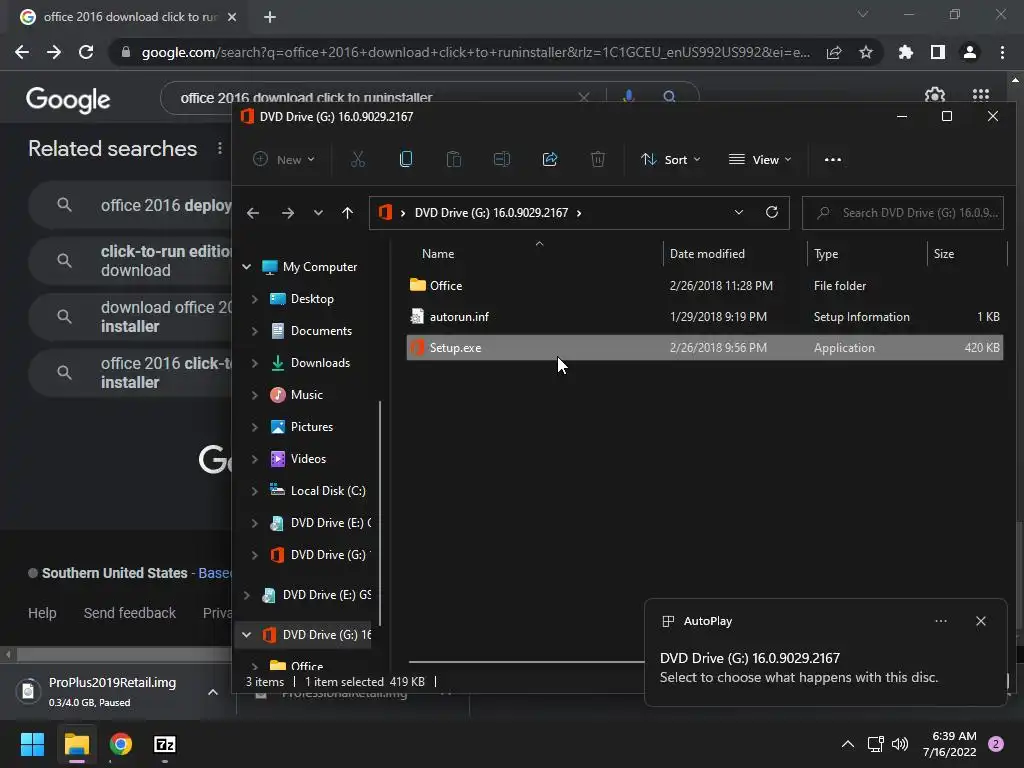Sort files by the Type column header

(825, 253)
